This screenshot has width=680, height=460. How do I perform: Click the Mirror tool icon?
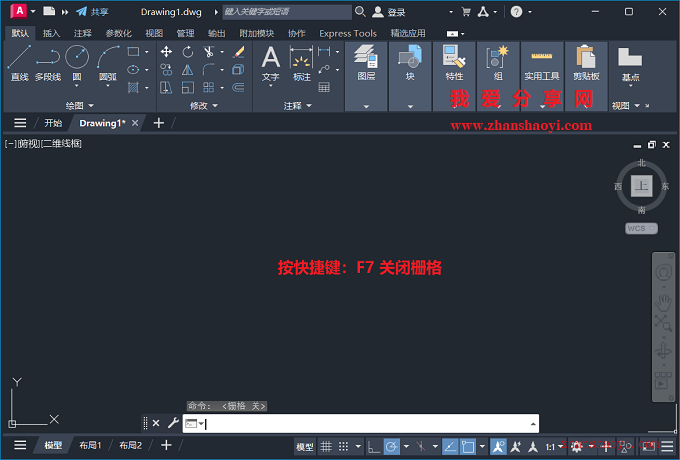click(187, 70)
